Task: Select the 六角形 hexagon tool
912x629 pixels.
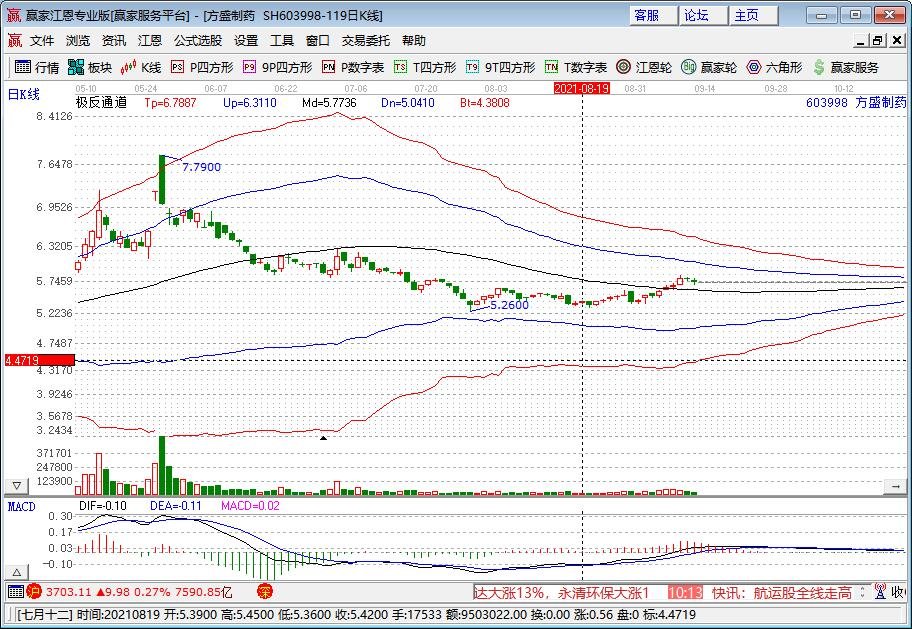Action: tap(774, 67)
